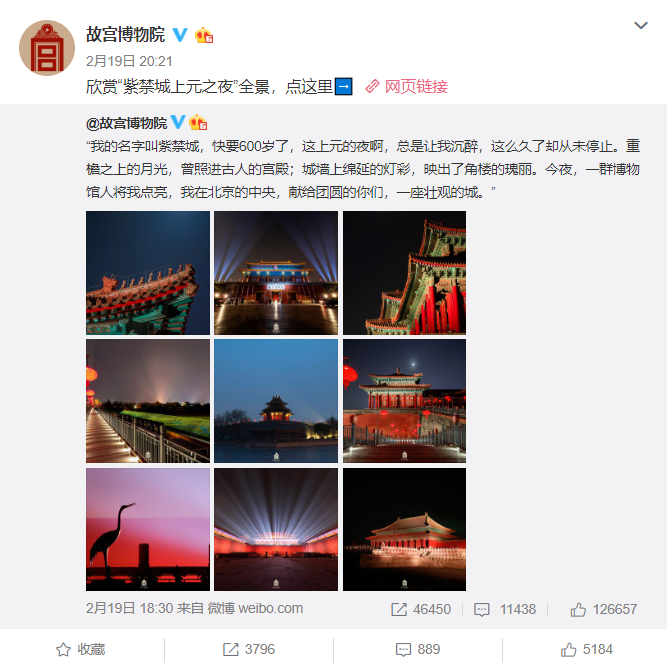This screenshot has width=667, height=669.
Task: Click the 2月19日 18:30 original post timestamp
Action: 130,608
